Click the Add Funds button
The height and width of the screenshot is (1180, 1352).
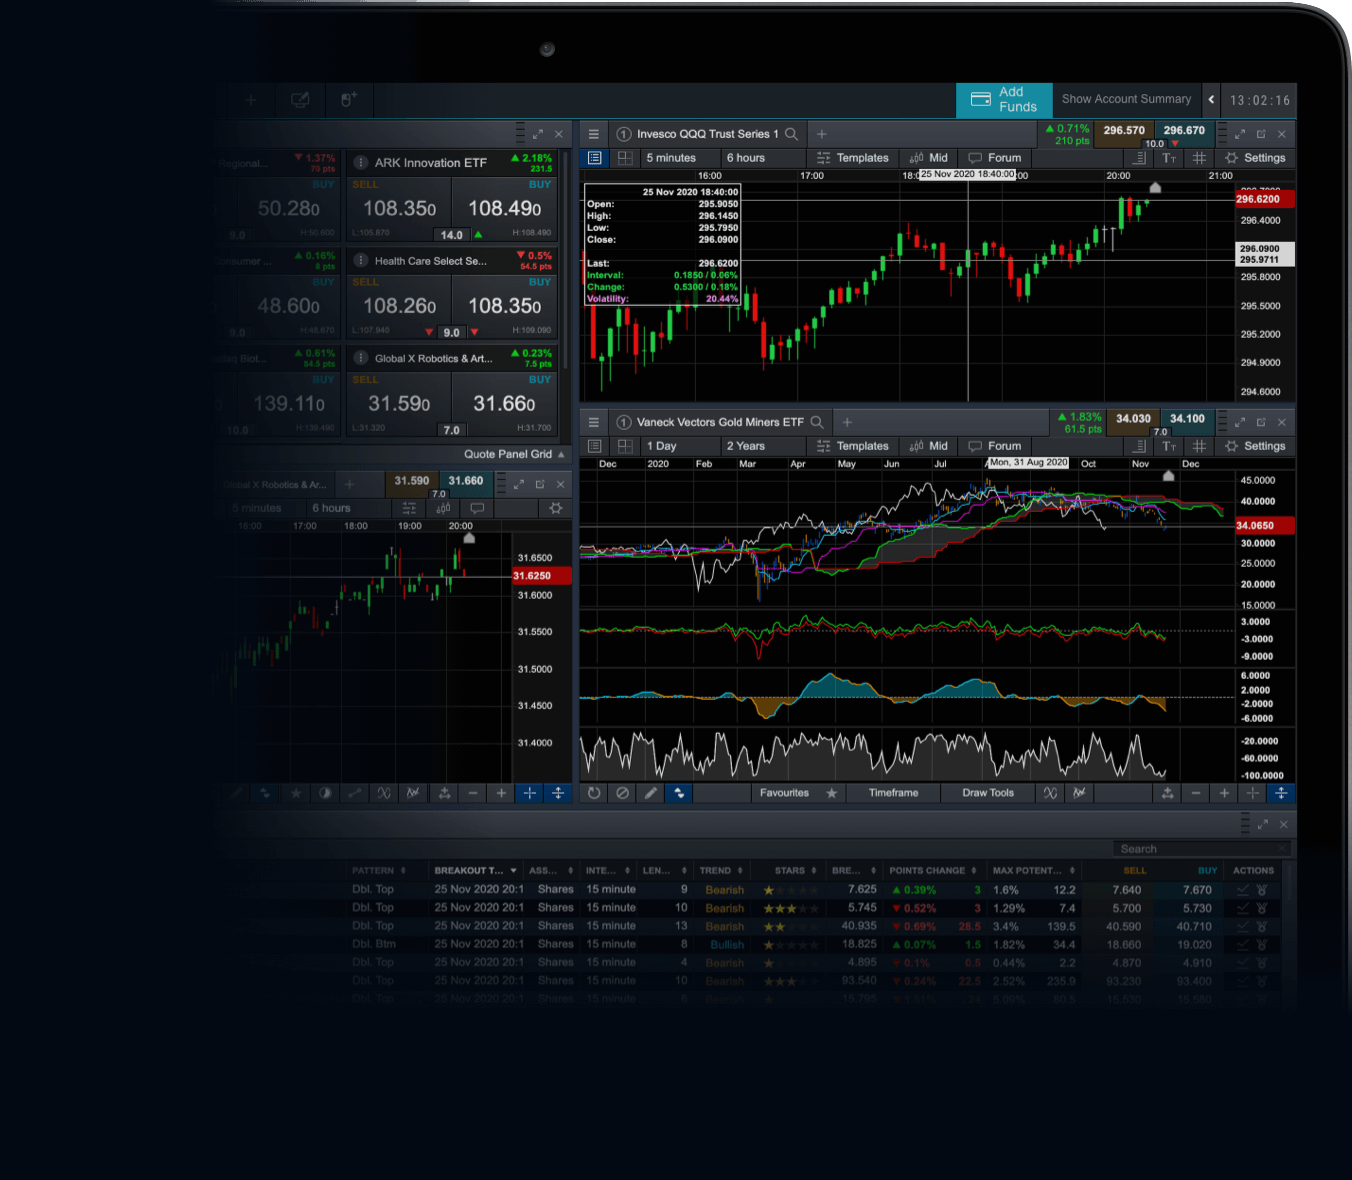1004,99
